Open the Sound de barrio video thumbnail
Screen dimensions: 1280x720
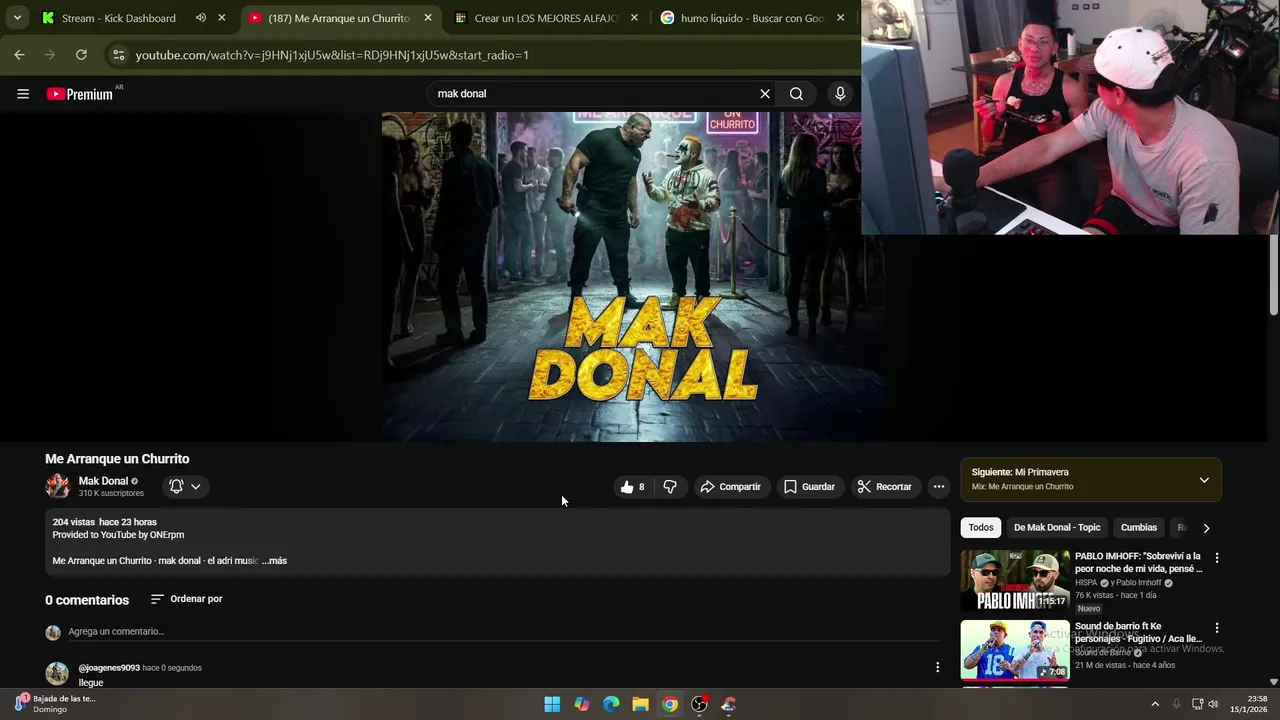pyautogui.click(x=1015, y=650)
